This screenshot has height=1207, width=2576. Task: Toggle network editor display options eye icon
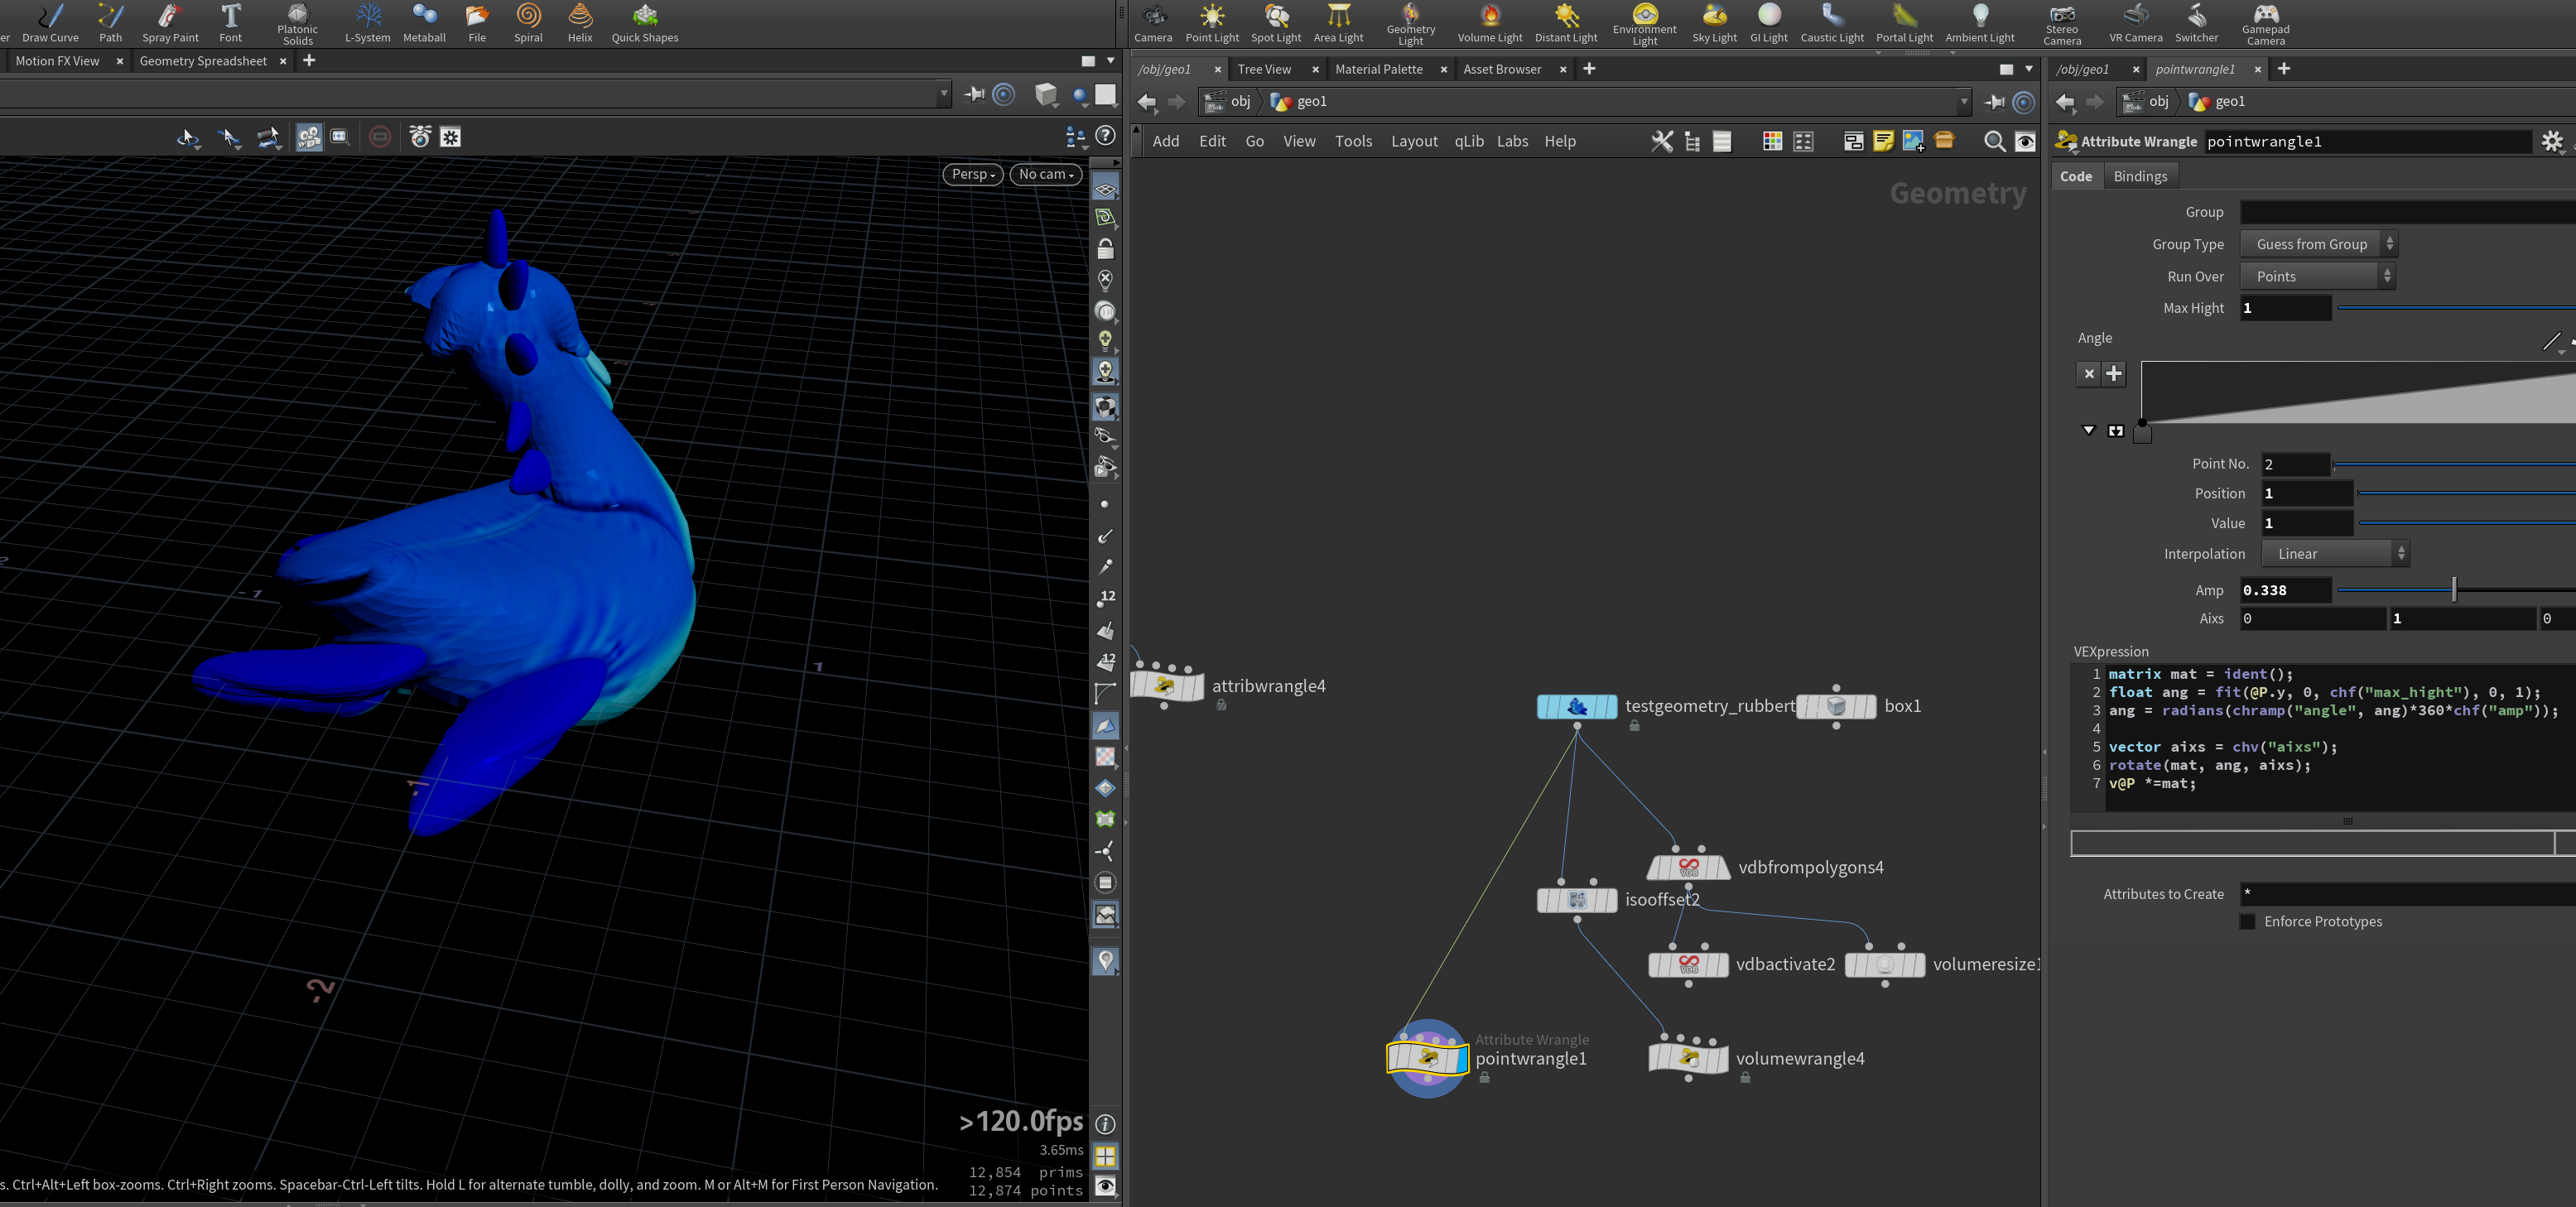[x=2025, y=141]
